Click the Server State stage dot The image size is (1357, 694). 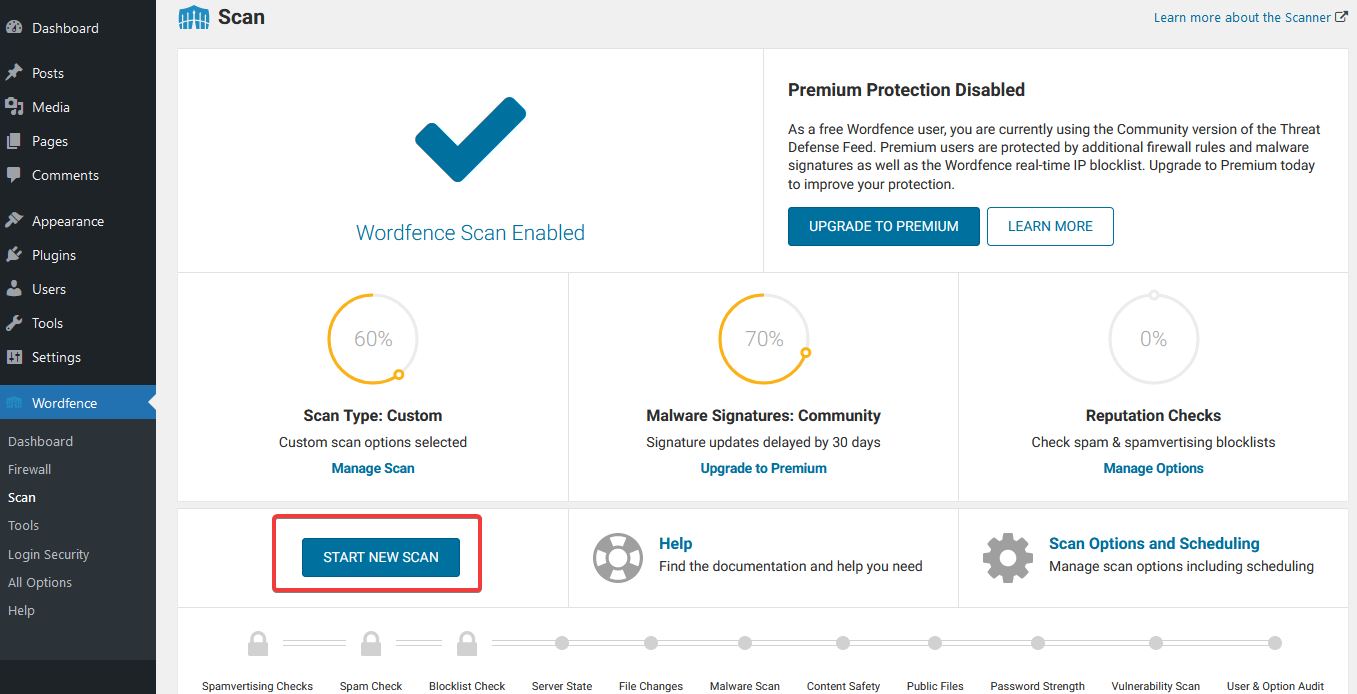coord(562,643)
